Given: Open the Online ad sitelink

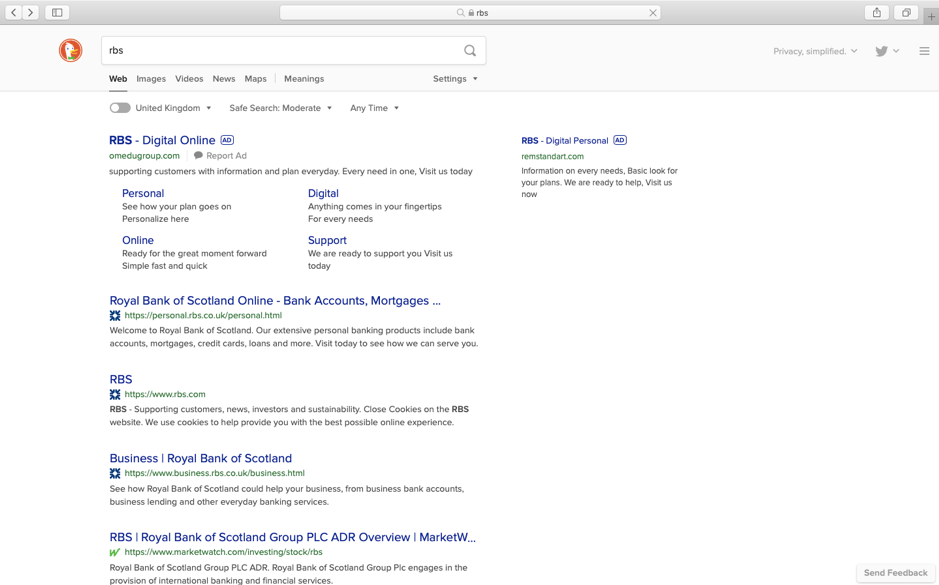Looking at the screenshot, I should (138, 240).
